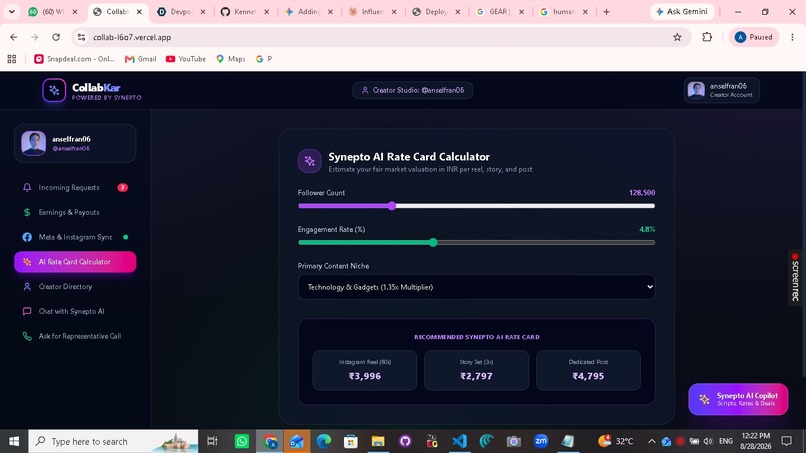Open File Explorer from the taskbar

click(x=378, y=441)
